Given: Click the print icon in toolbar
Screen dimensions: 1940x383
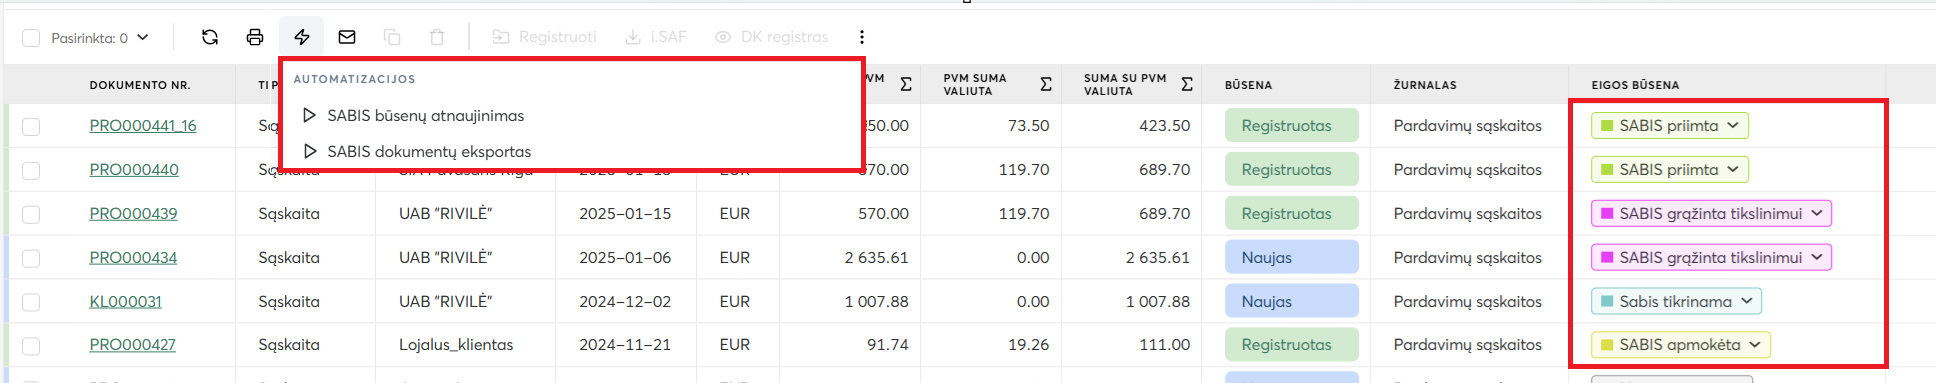Looking at the screenshot, I should click(x=255, y=37).
